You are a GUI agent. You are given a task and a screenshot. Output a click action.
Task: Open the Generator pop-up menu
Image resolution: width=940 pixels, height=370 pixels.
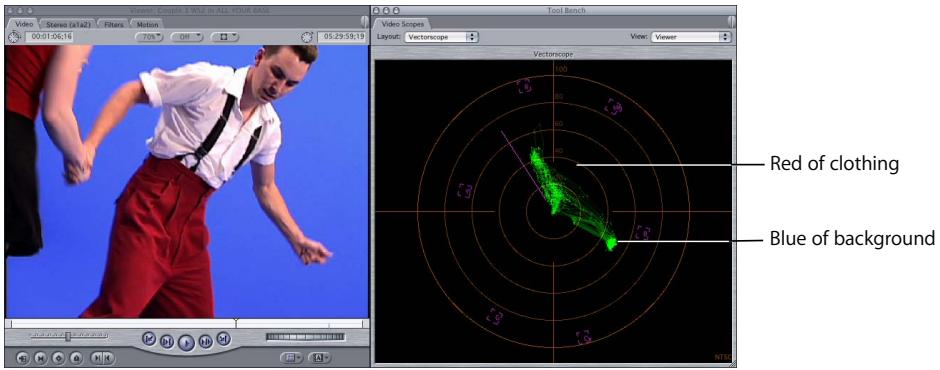(x=320, y=358)
